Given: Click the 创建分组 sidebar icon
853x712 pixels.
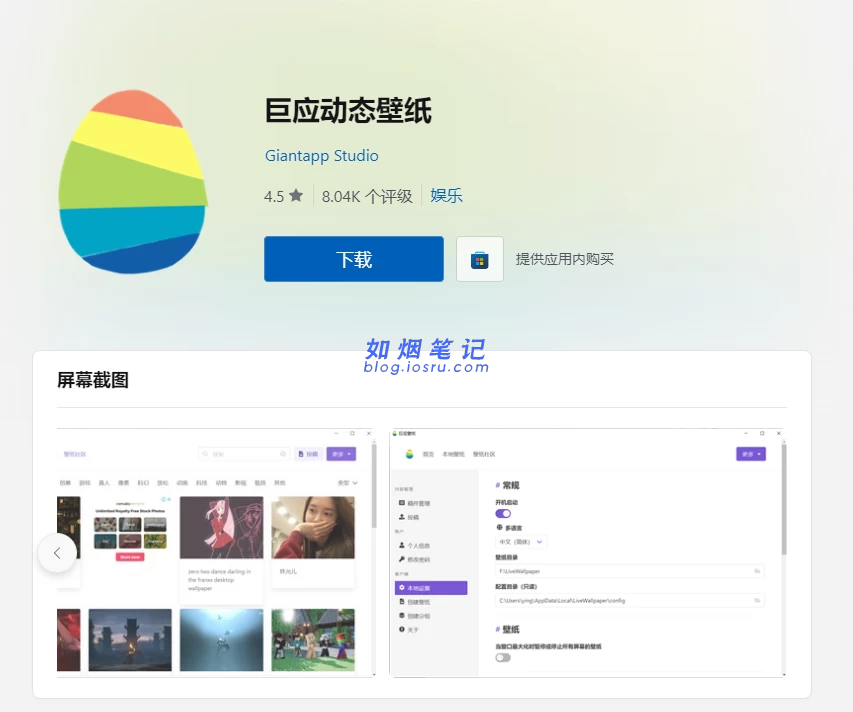Looking at the screenshot, I should click(402, 616).
